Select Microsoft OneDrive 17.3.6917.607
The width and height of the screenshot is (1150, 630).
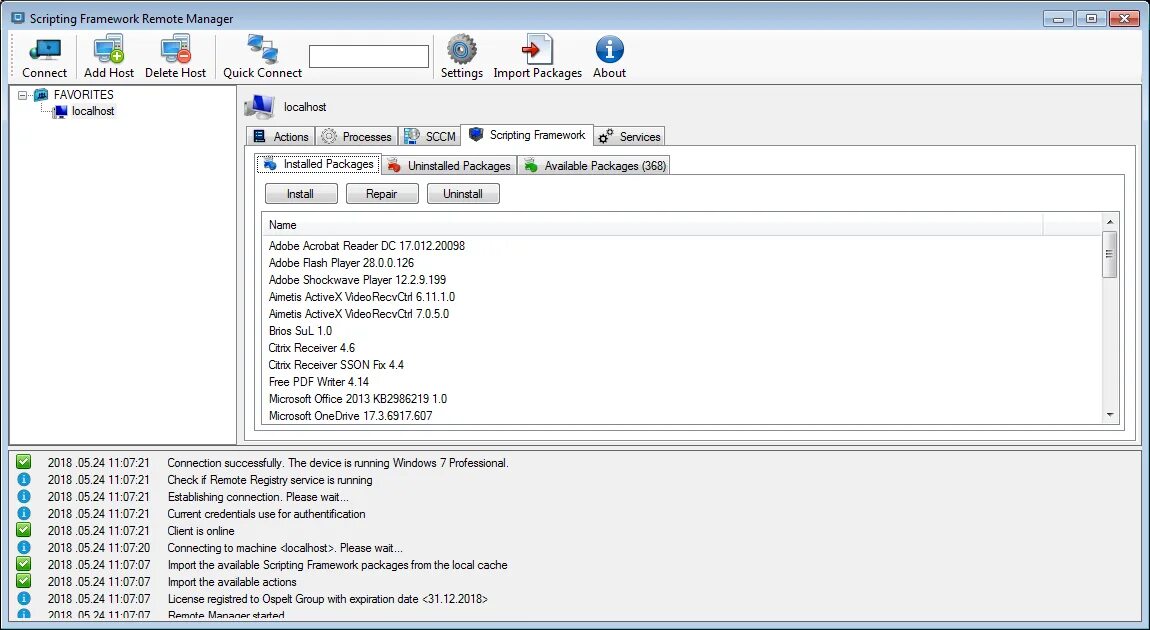tap(351, 416)
